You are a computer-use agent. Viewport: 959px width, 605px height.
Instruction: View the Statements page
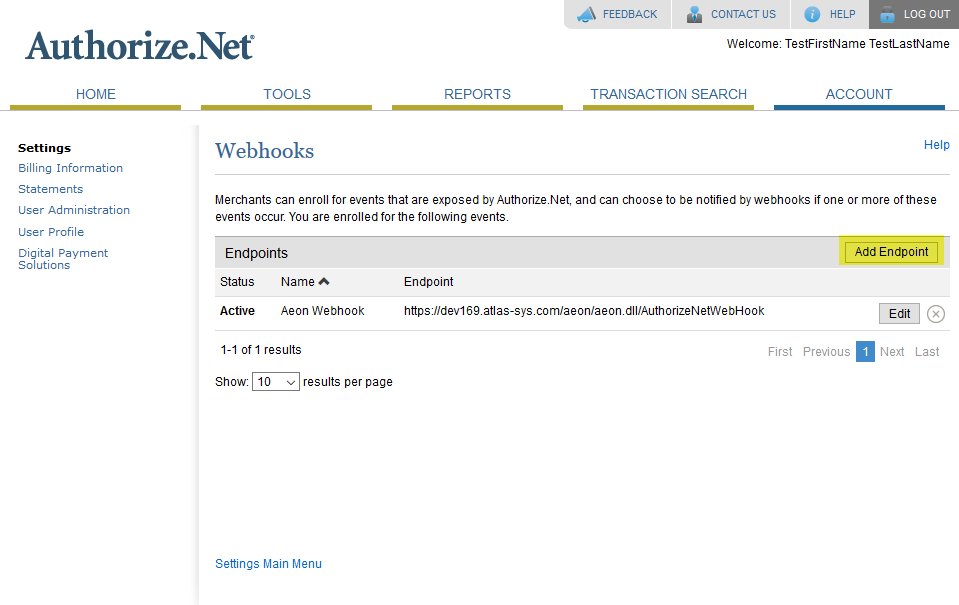click(x=50, y=188)
